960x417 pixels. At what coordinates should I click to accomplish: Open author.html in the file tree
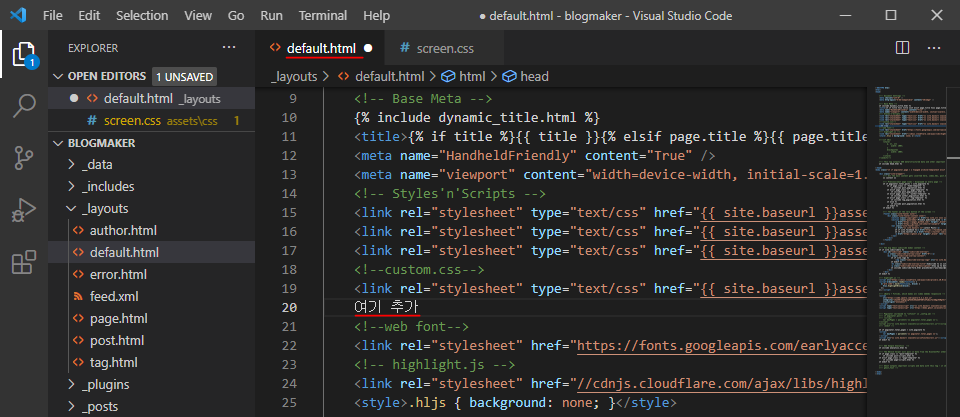pos(123,231)
